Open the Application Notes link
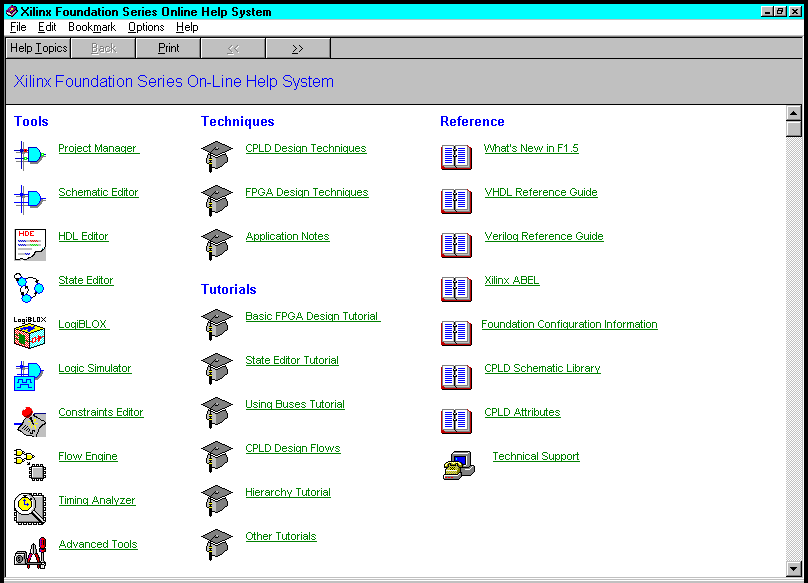The width and height of the screenshot is (808, 583). [x=288, y=237]
